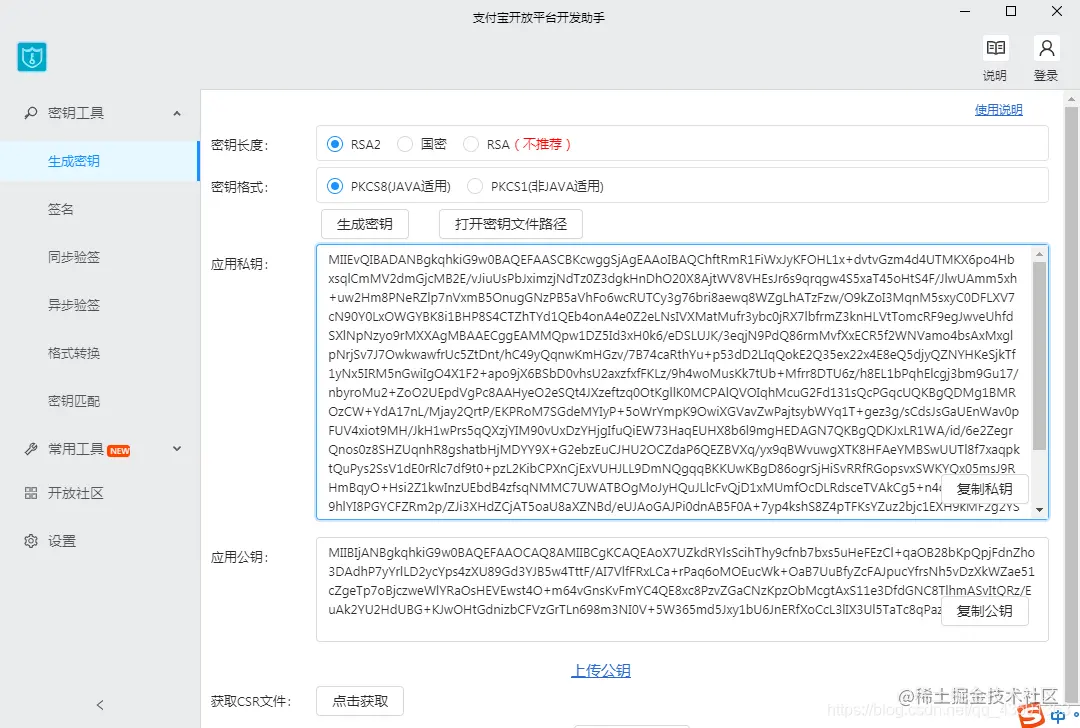Click the NEW badge beside 常用工具
This screenshot has height=728, width=1080.
coord(119,450)
